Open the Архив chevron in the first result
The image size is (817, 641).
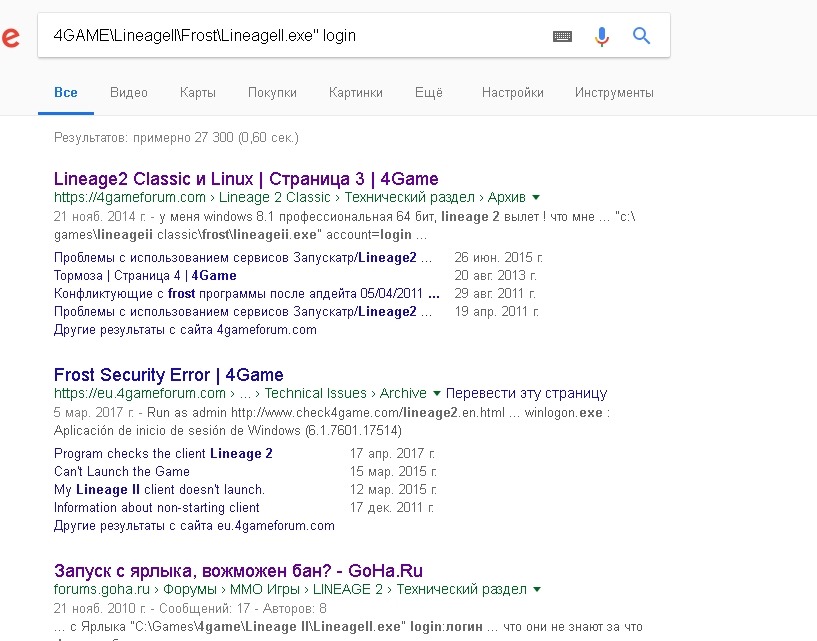pyautogui.click(x=537, y=198)
